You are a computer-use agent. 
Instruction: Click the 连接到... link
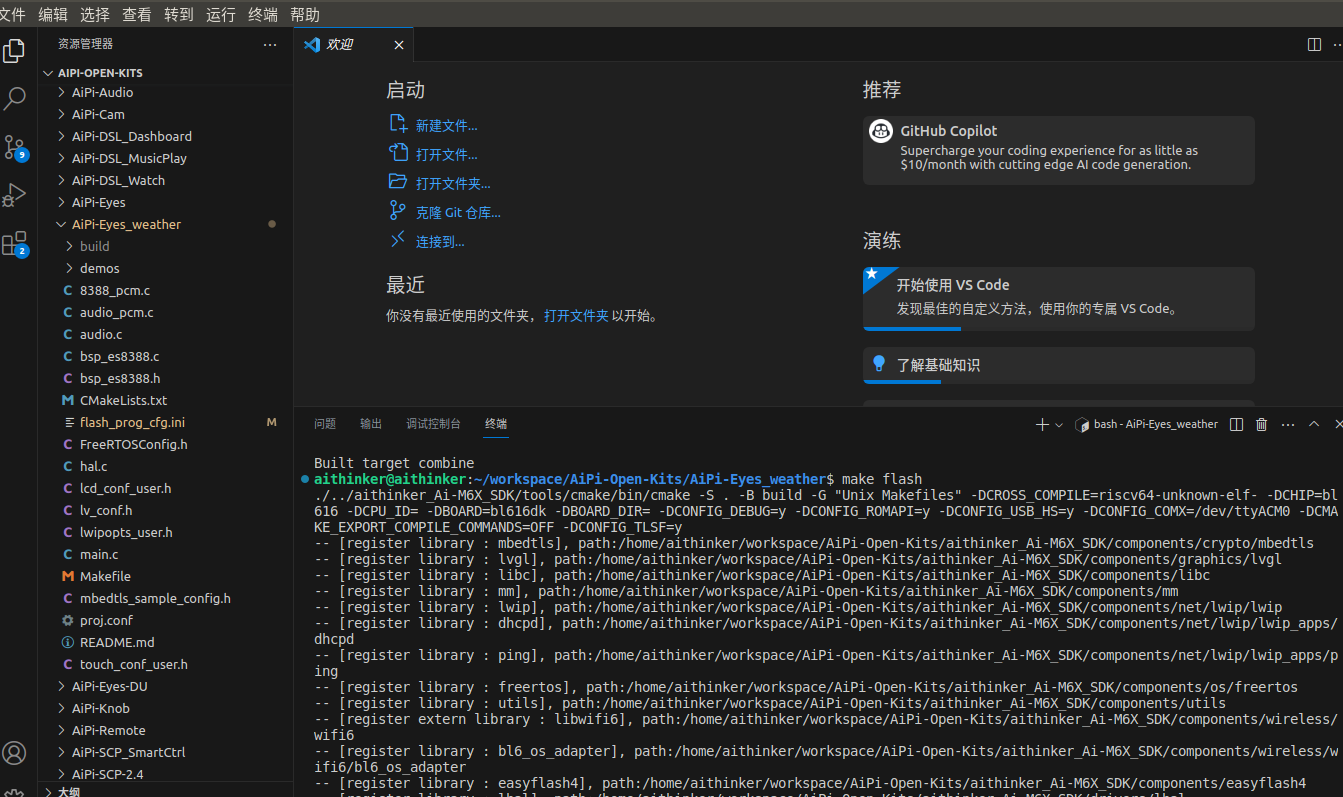click(x=440, y=242)
